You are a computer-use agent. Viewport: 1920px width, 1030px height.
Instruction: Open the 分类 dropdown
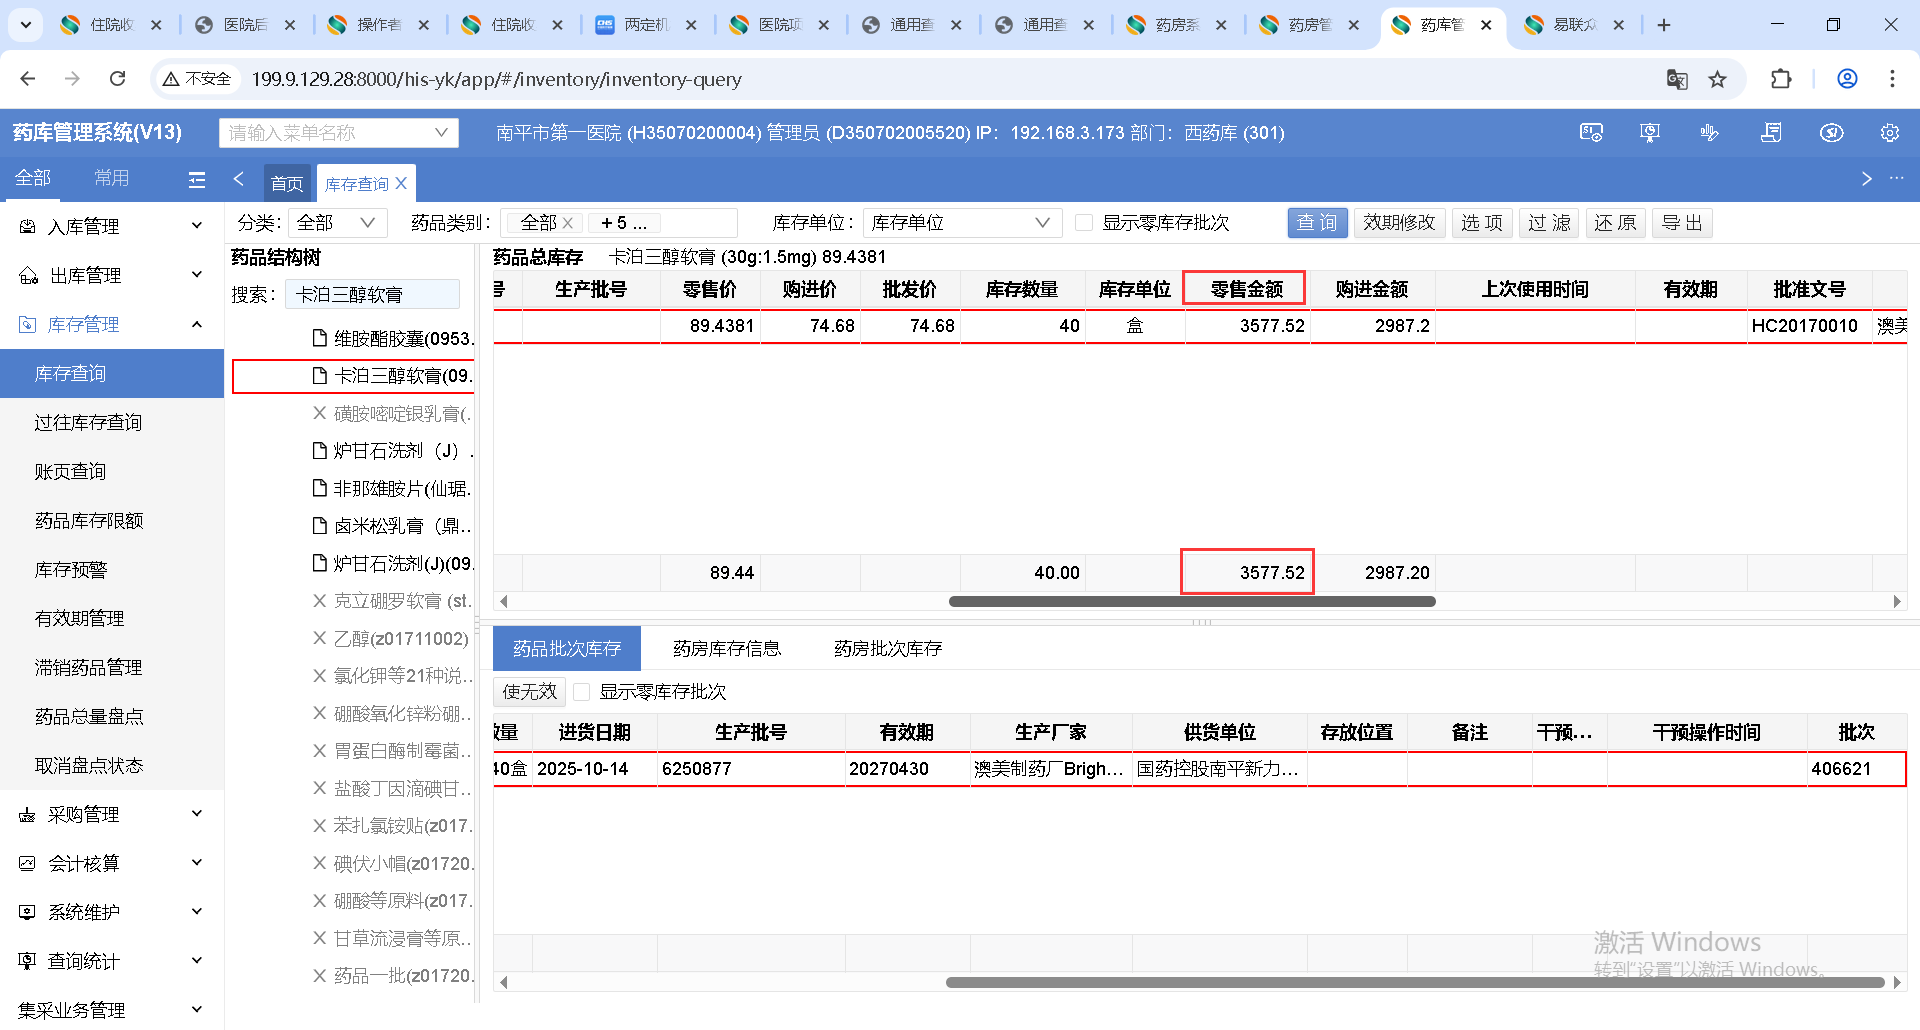pos(337,223)
